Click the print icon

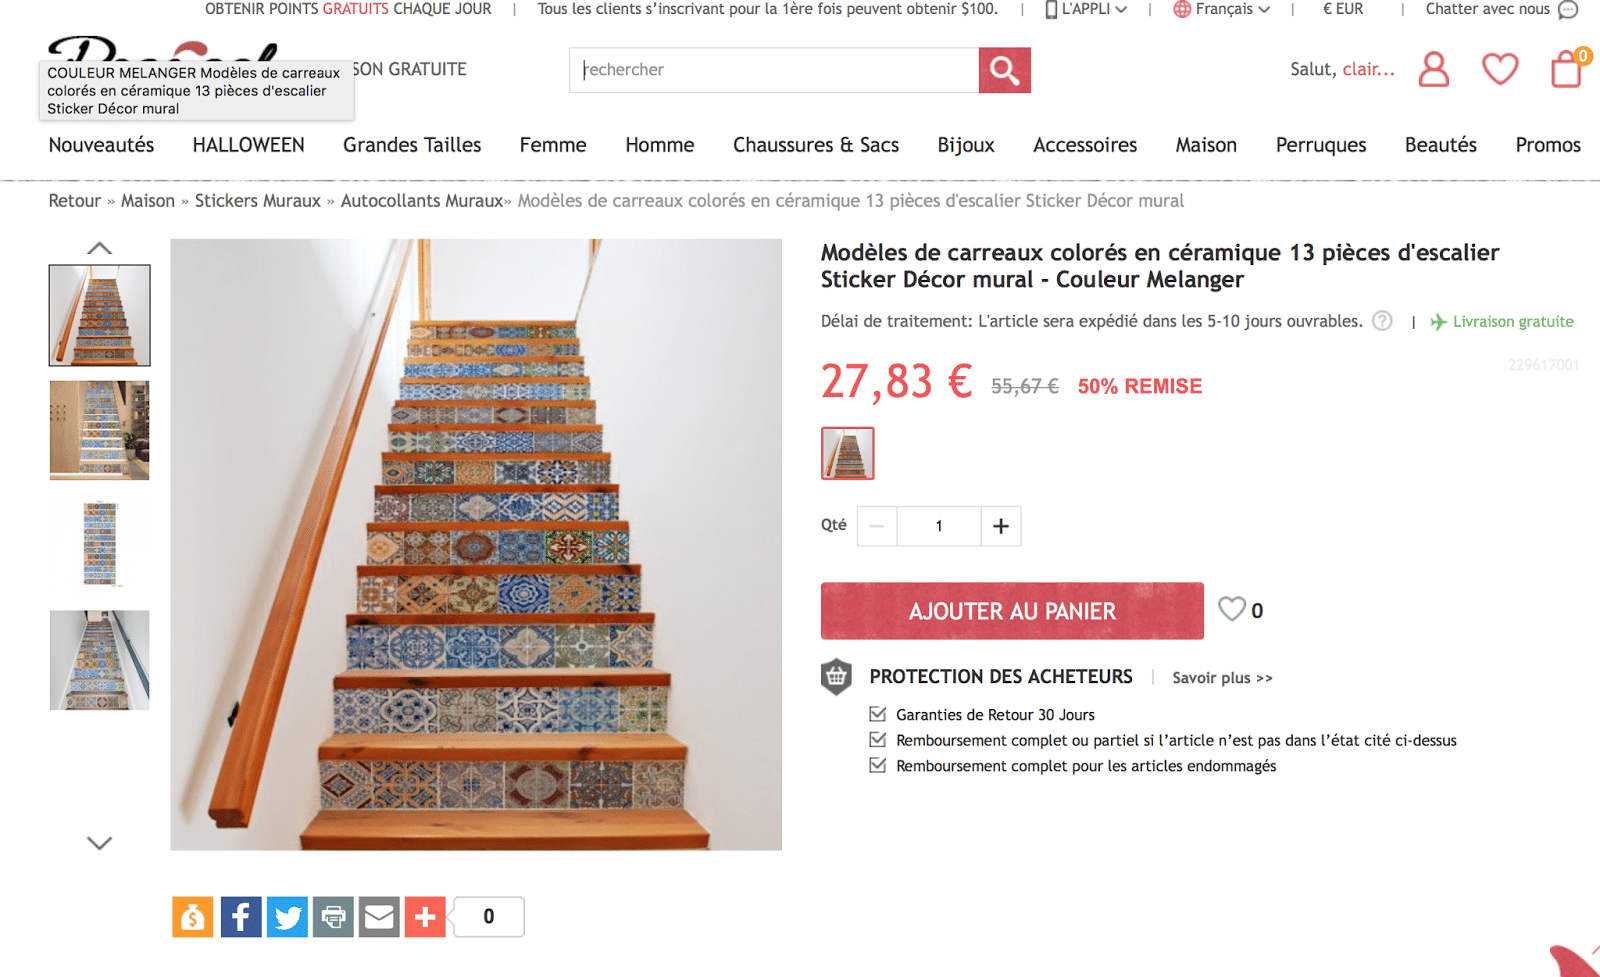click(333, 917)
